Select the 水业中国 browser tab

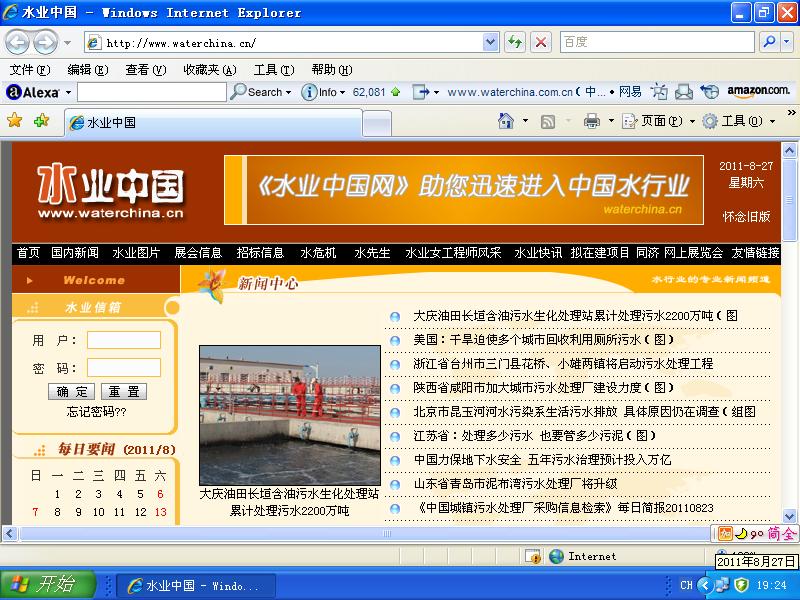(213, 122)
